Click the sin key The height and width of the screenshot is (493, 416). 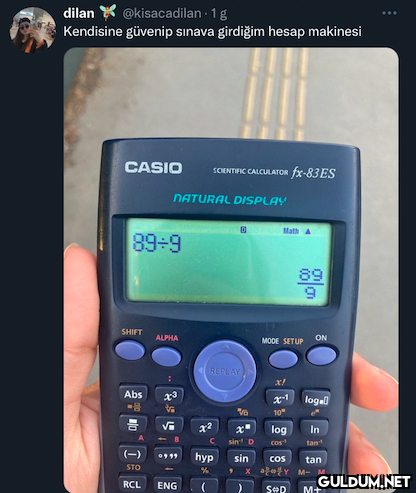(x=241, y=458)
